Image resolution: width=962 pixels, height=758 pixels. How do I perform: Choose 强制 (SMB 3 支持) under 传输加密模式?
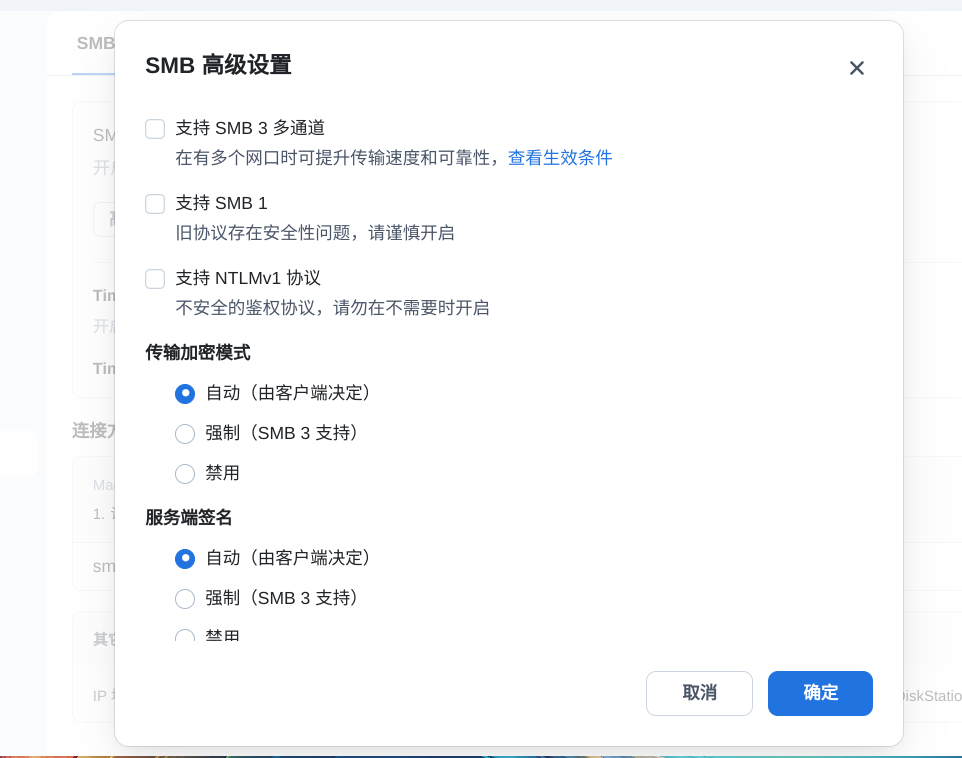[x=185, y=434]
